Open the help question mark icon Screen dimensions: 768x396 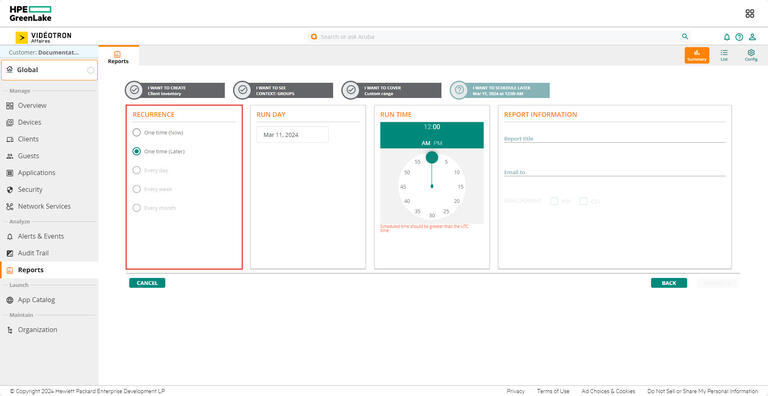pyautogui.click(x=739, y=37)
